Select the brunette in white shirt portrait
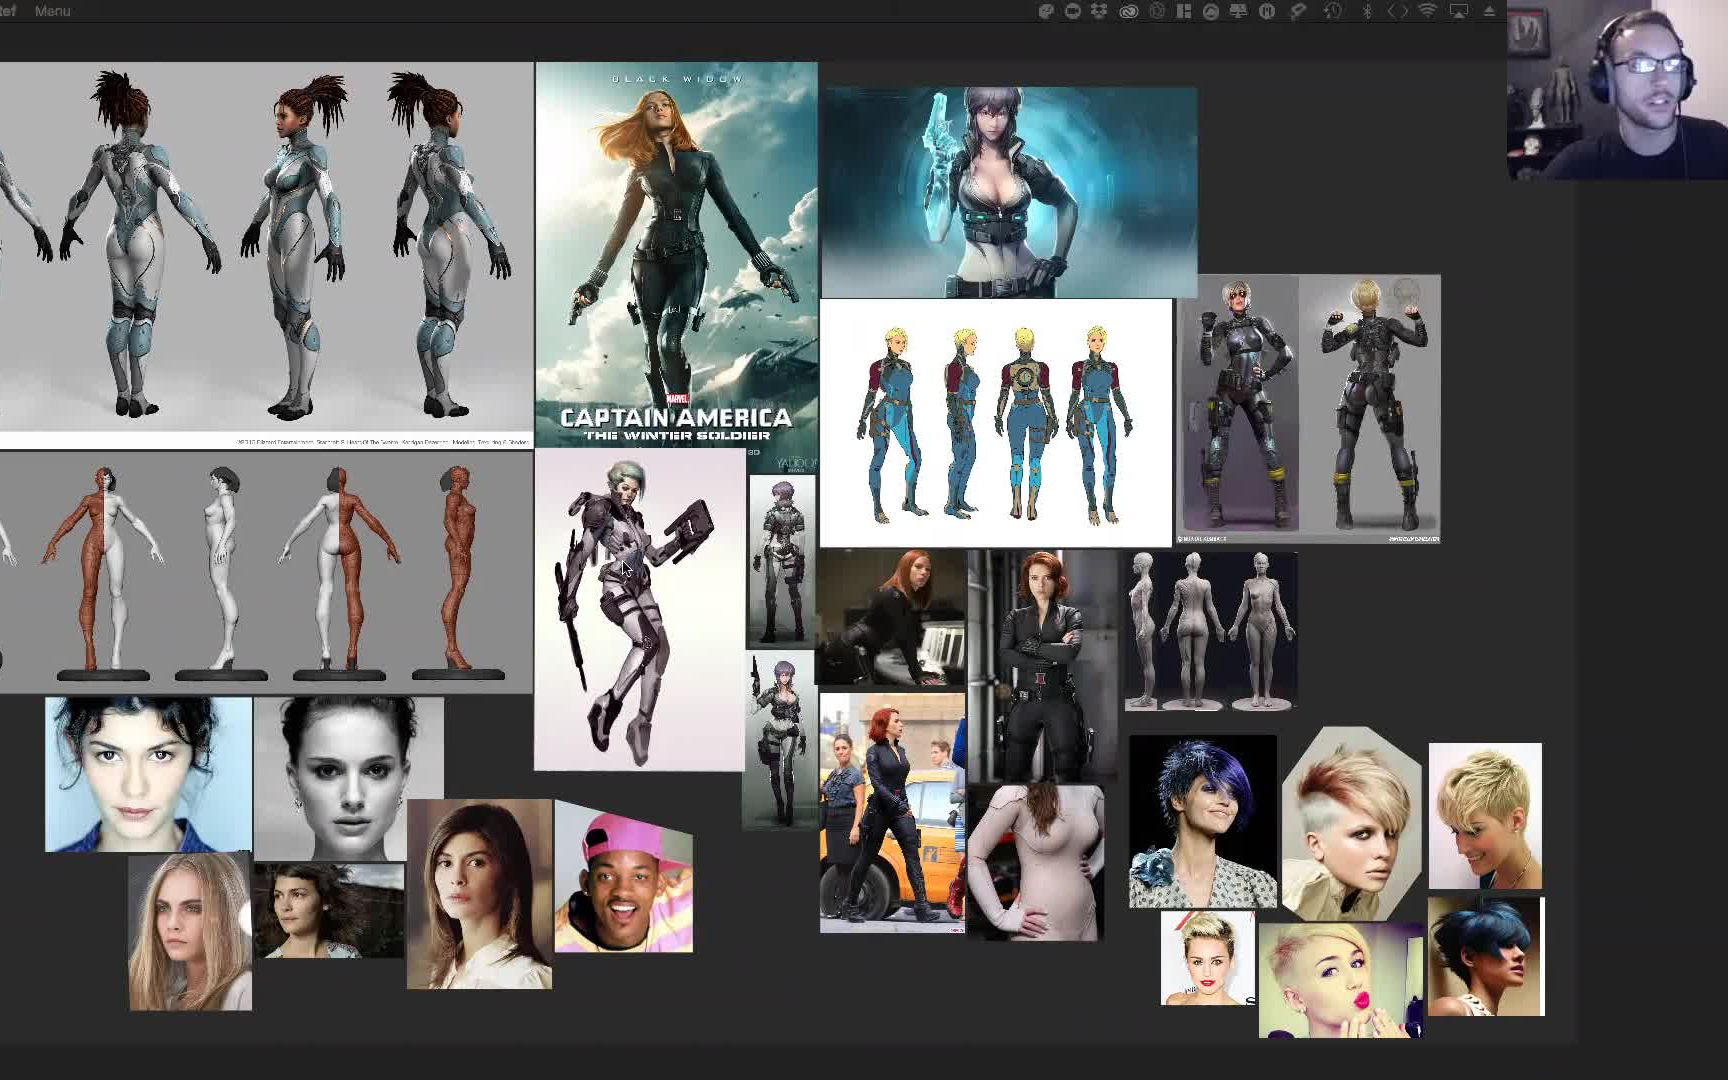The width and height of the screenshot is (1728, 1080). 479,894
